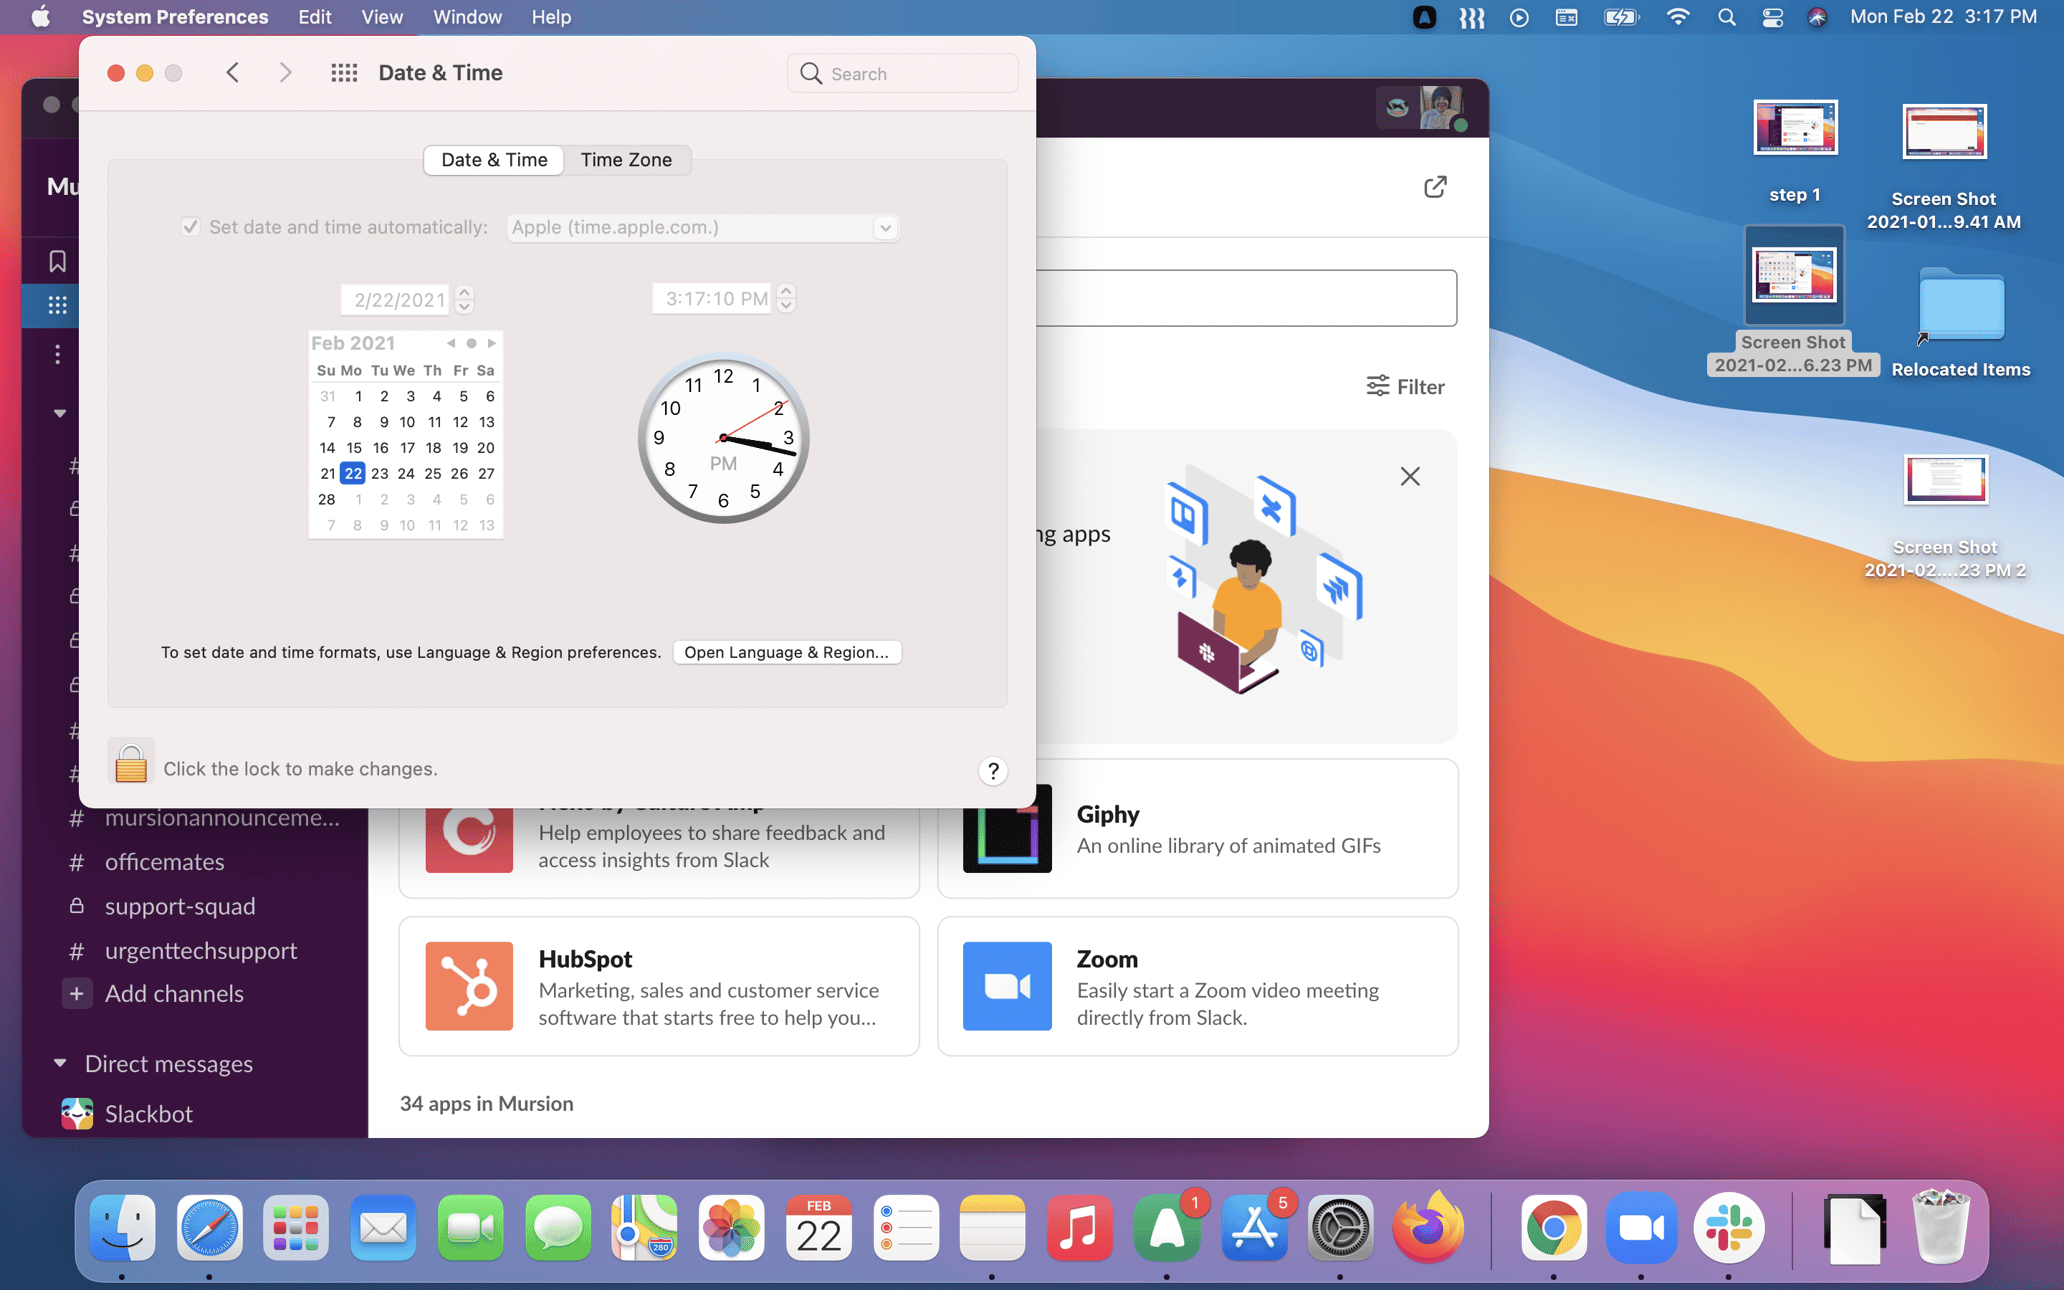This screenshot has width=2064, height=1290.
Task: Click the battery status icon in the menu bar
Action: pyautogui.click(x=1621, y=17)
